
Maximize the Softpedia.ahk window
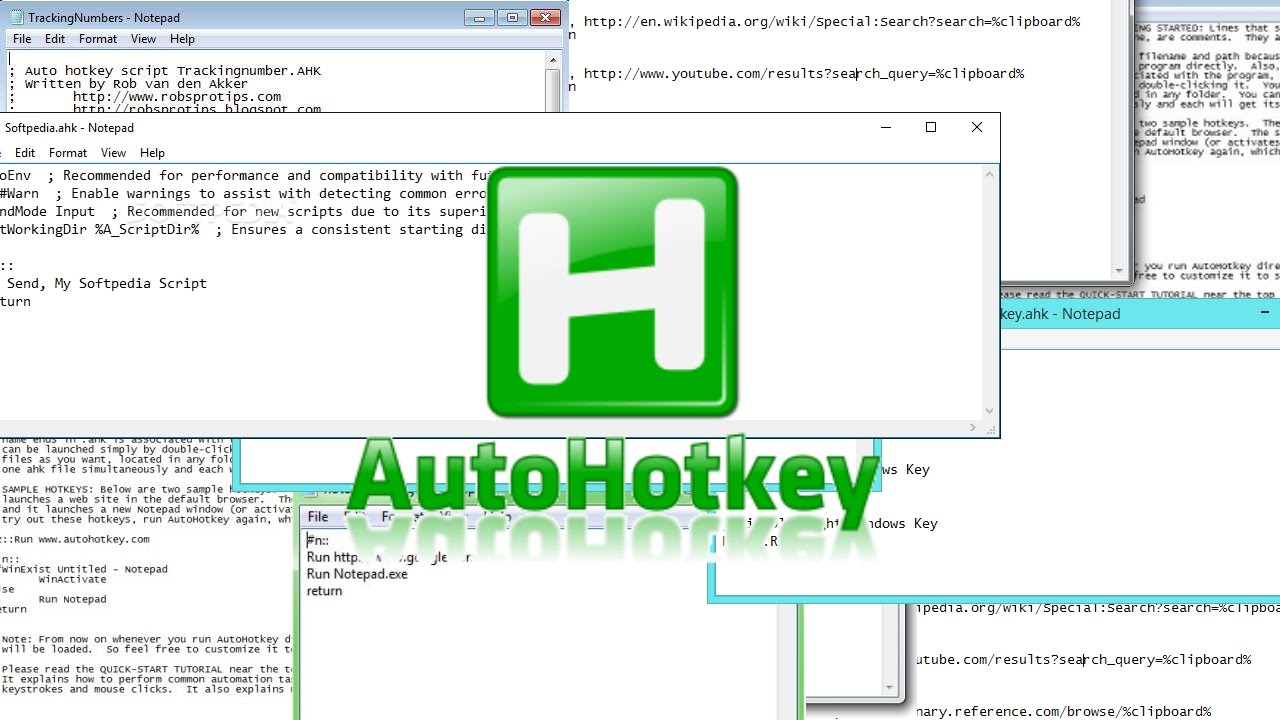930,127
